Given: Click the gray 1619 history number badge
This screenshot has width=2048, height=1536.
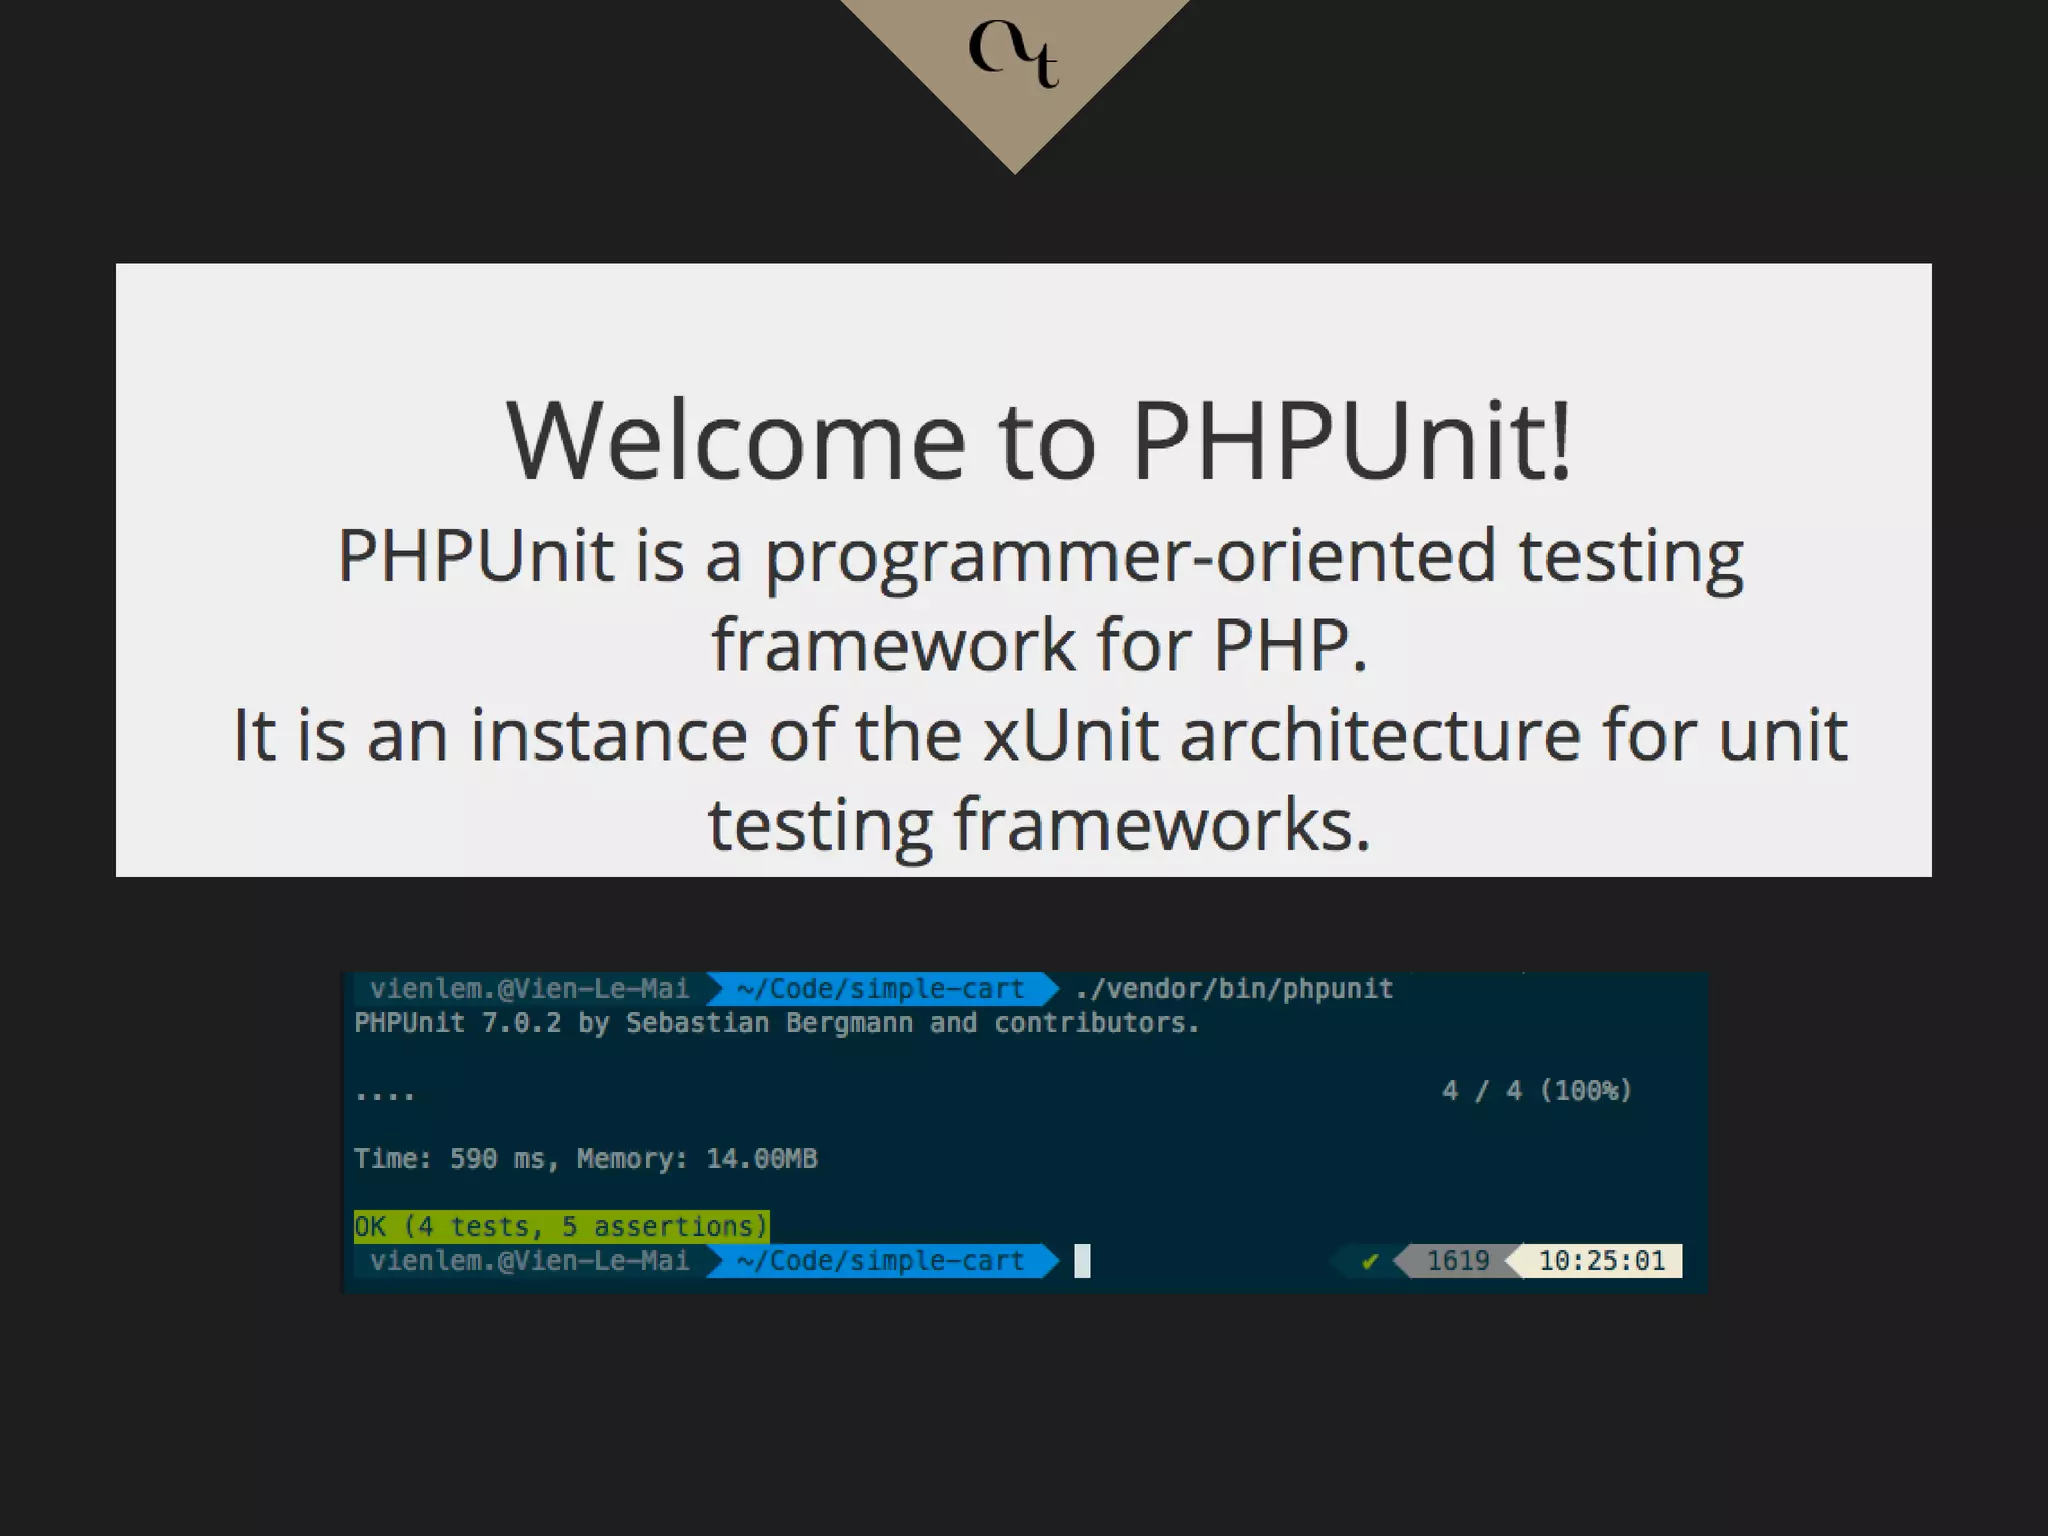Looking at the screenshot, I should tap(1456, 1261).
